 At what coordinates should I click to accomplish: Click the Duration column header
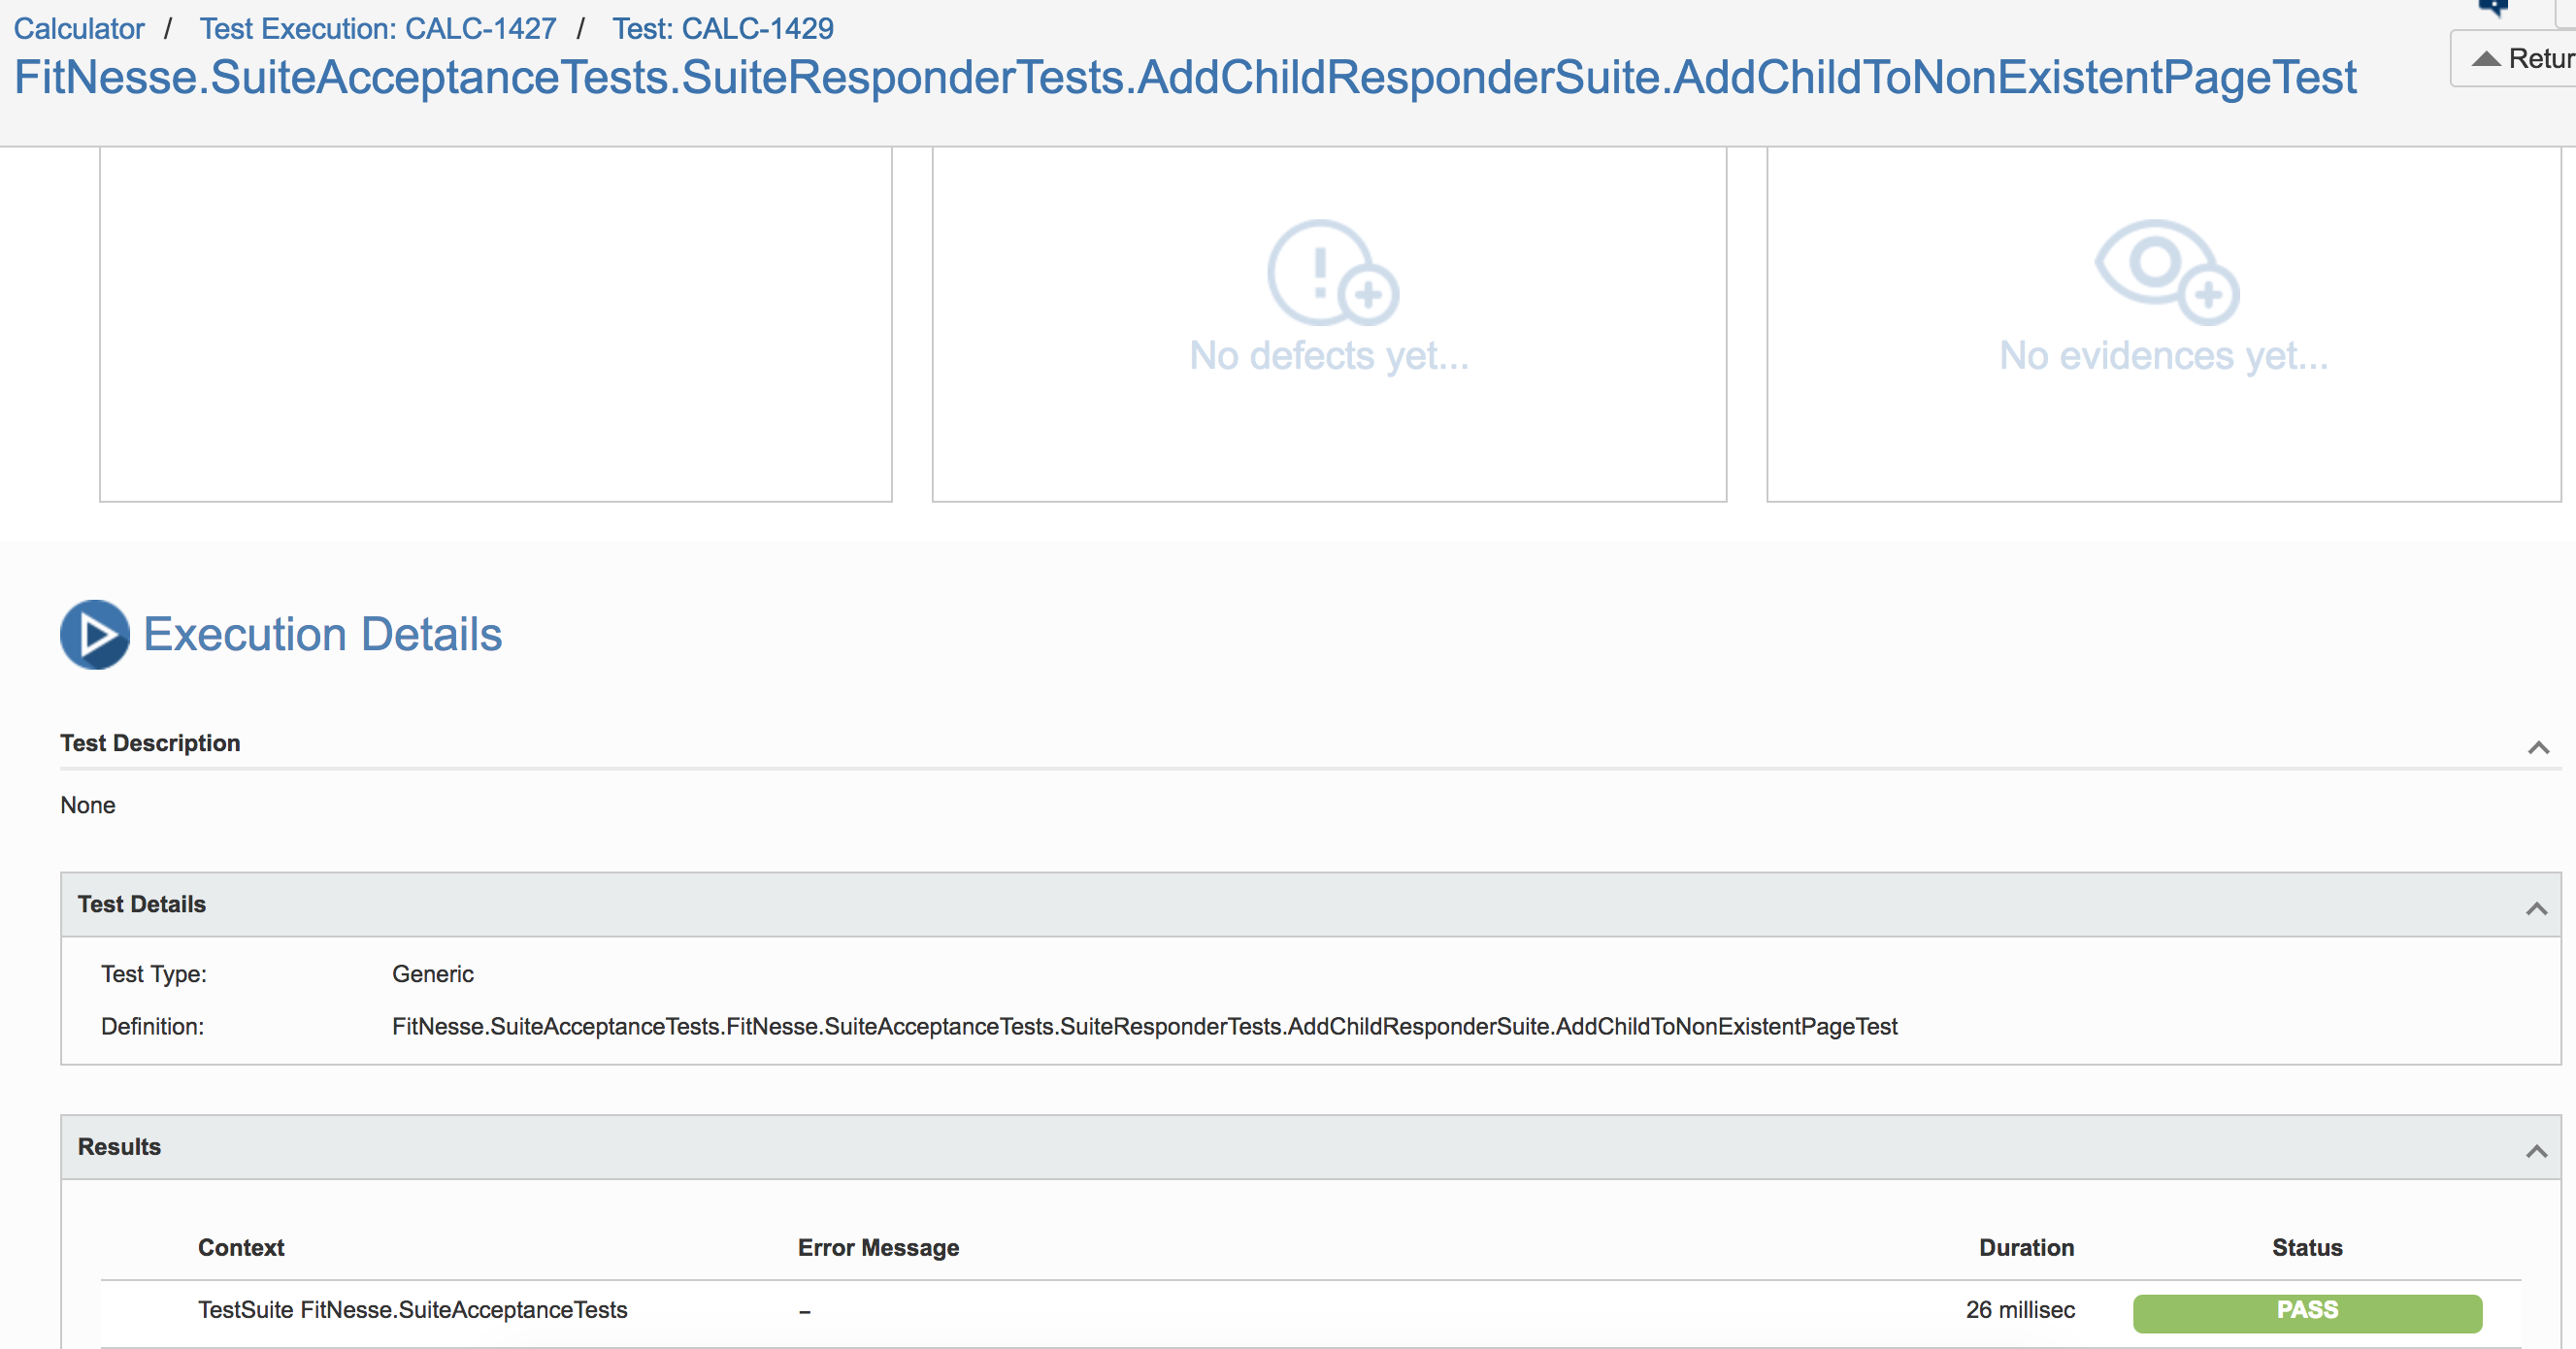(x=2026, y=1247)
